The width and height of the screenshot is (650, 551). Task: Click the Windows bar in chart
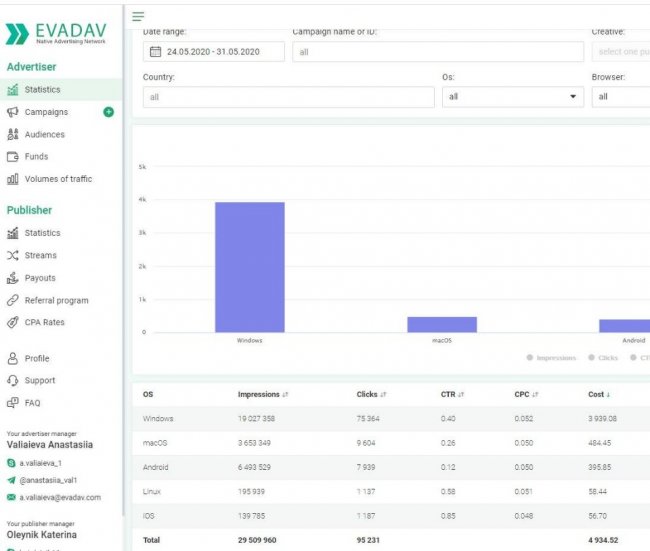[x=249, y=267]
